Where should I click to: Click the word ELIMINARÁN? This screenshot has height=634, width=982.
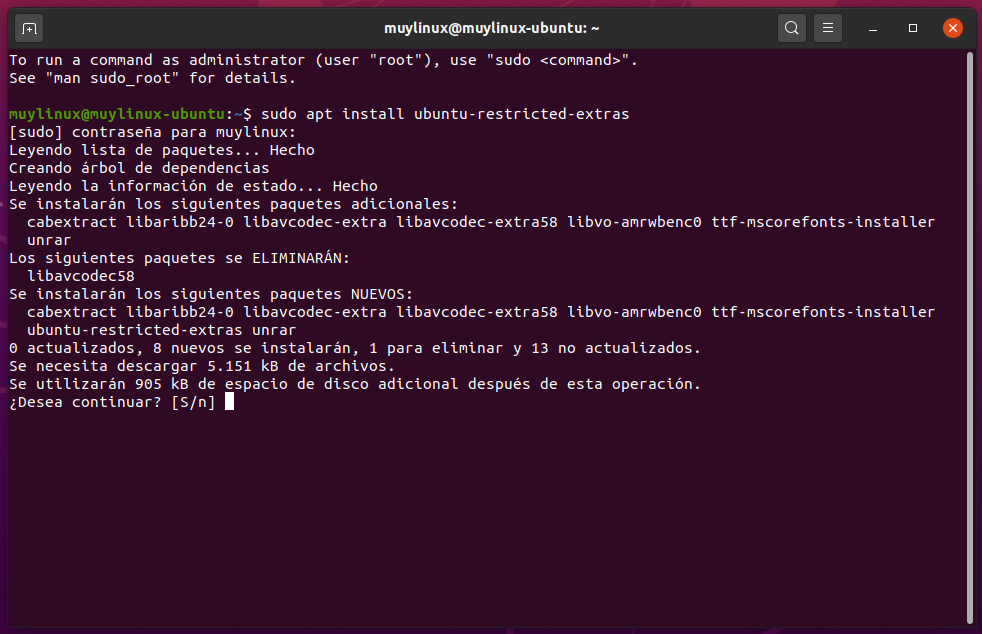pos(298,258)
